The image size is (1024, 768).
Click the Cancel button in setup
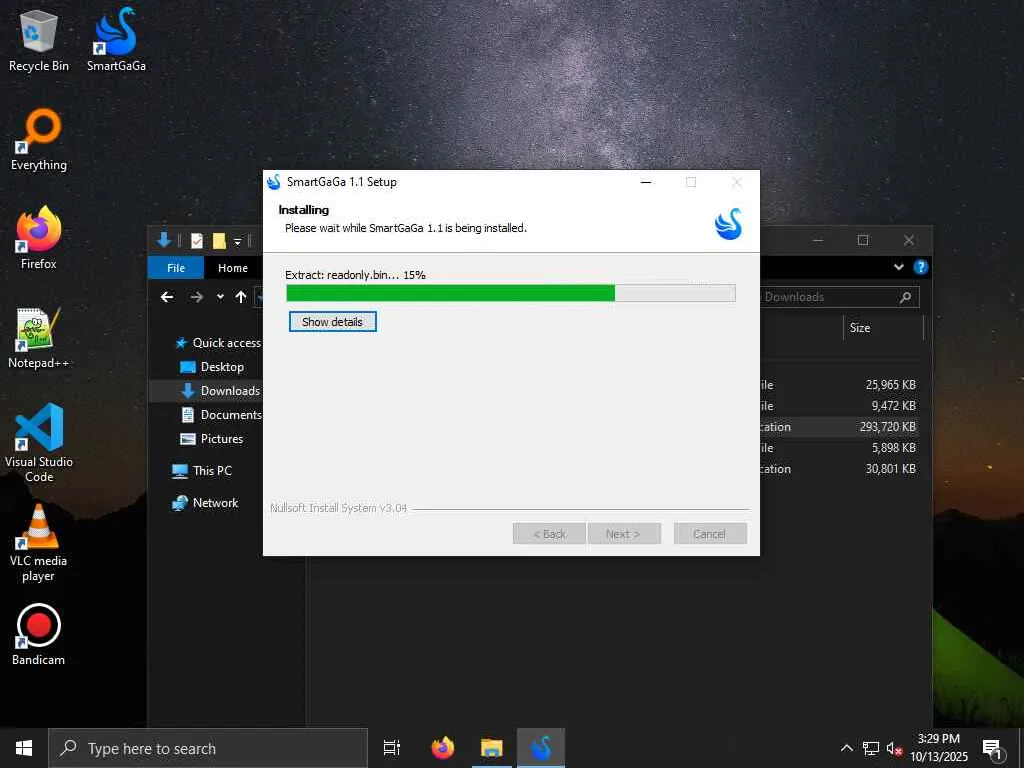point(710,534)
